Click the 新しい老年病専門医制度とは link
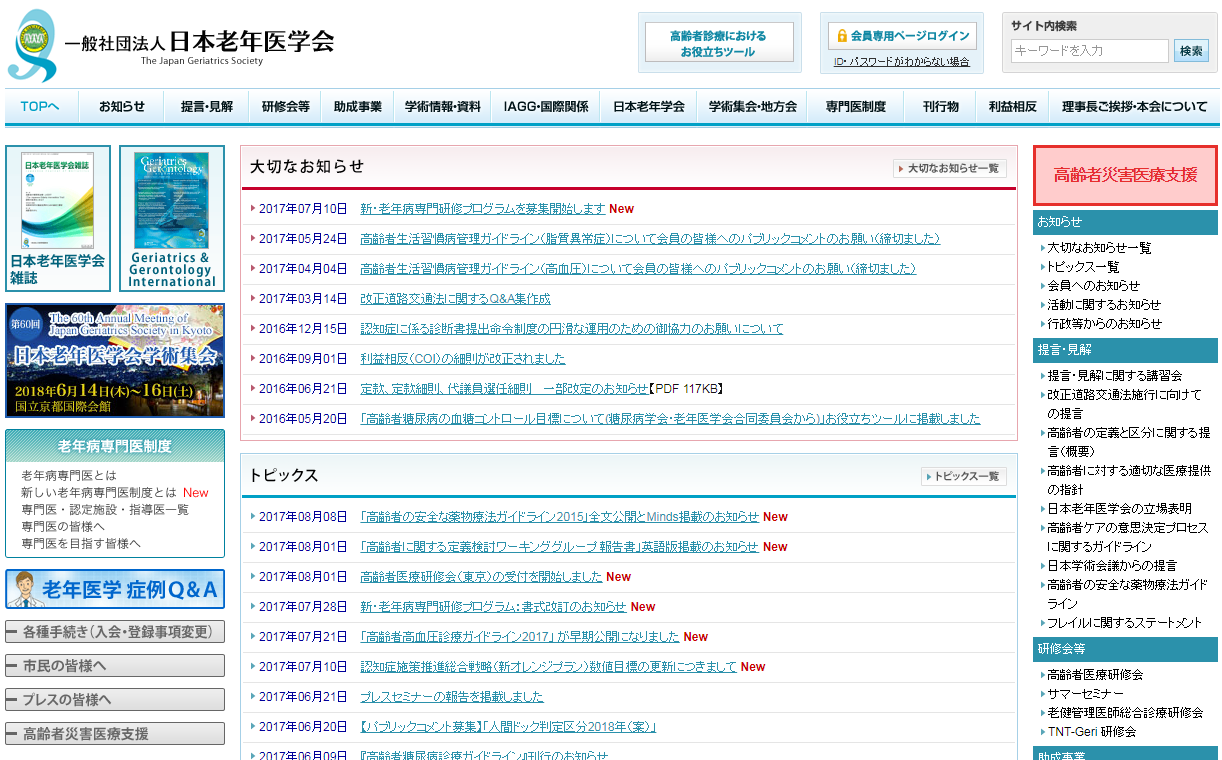1222x760 pixels. coord(99,492)
